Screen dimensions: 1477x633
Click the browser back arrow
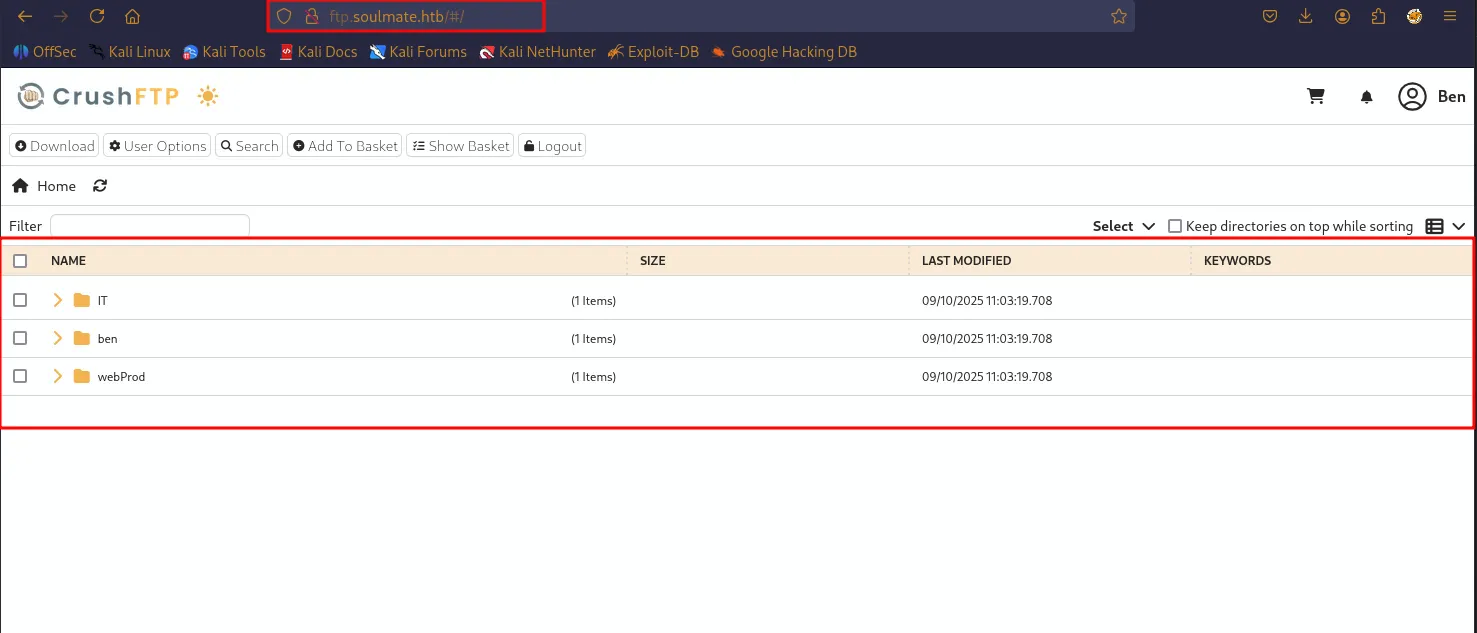coord(26,16)
